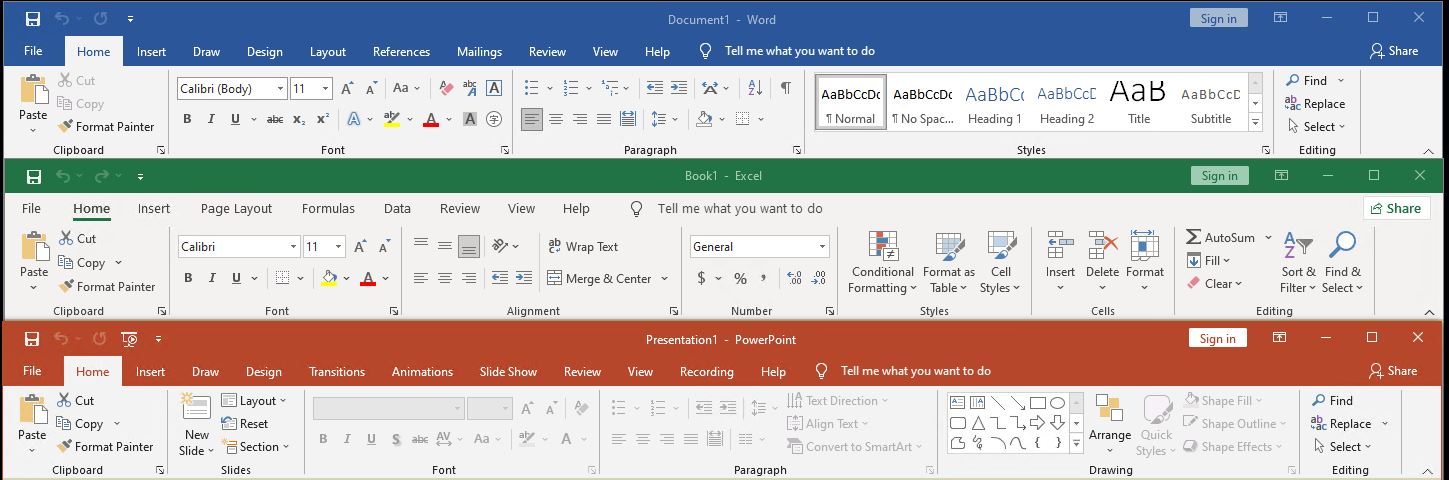Click Word's Show/Hide paragraph marks icon

tap(786, 88)
